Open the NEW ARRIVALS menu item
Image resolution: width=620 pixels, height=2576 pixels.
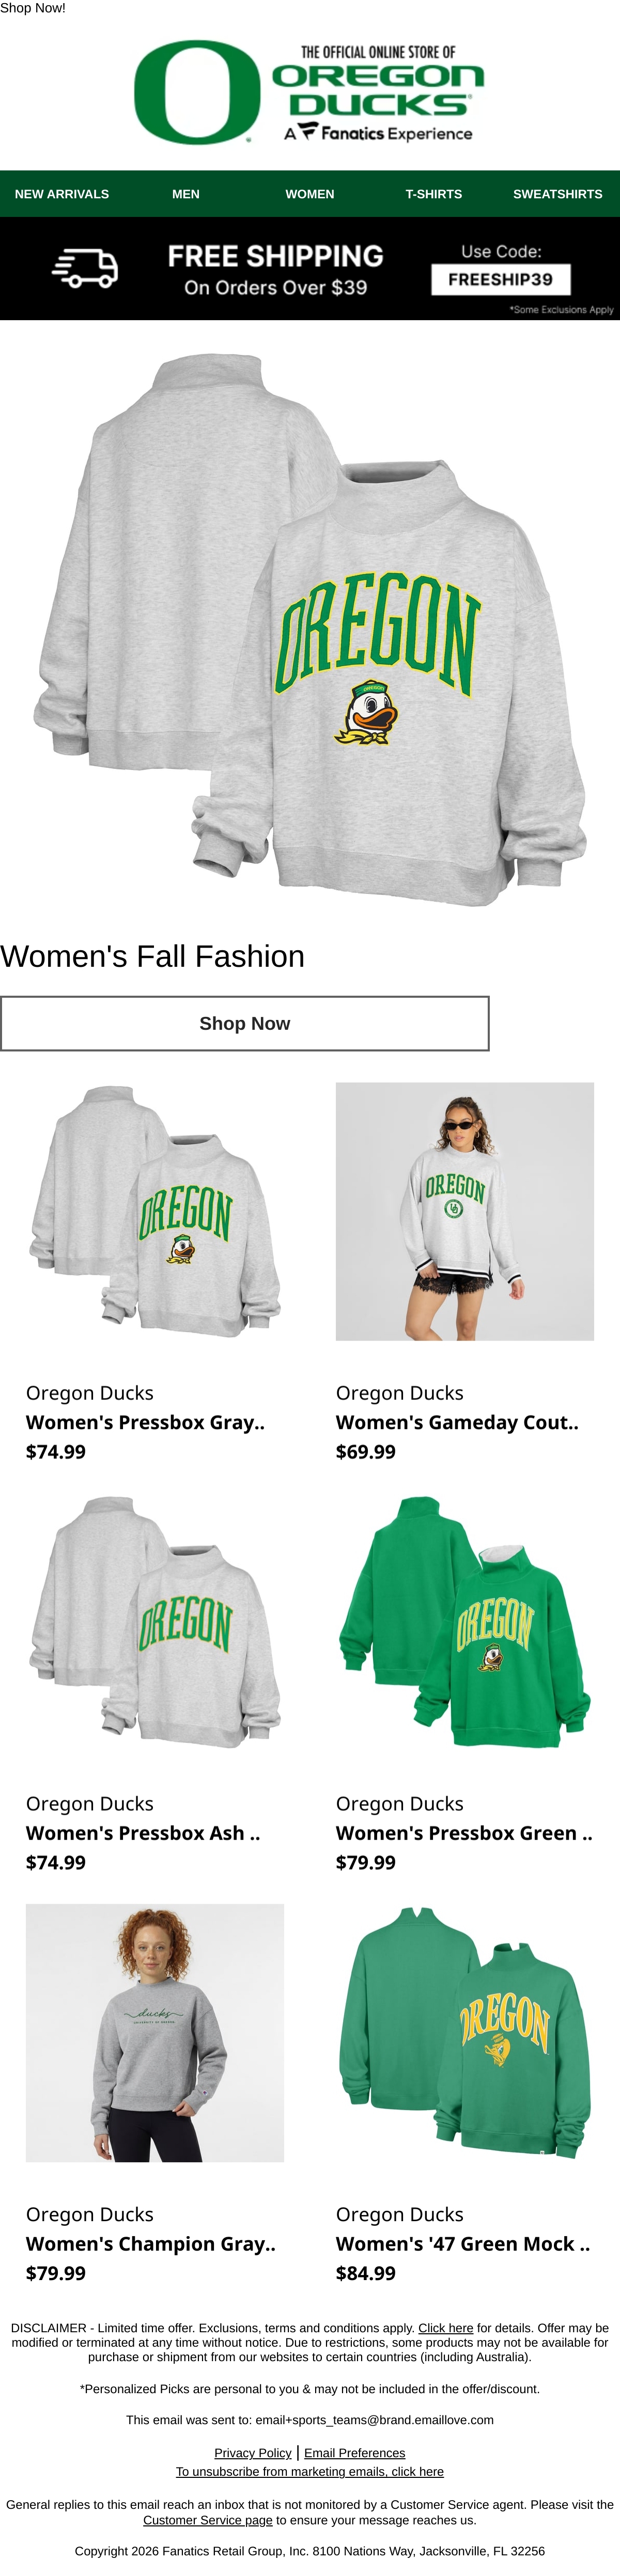click(x=62, y=194)
